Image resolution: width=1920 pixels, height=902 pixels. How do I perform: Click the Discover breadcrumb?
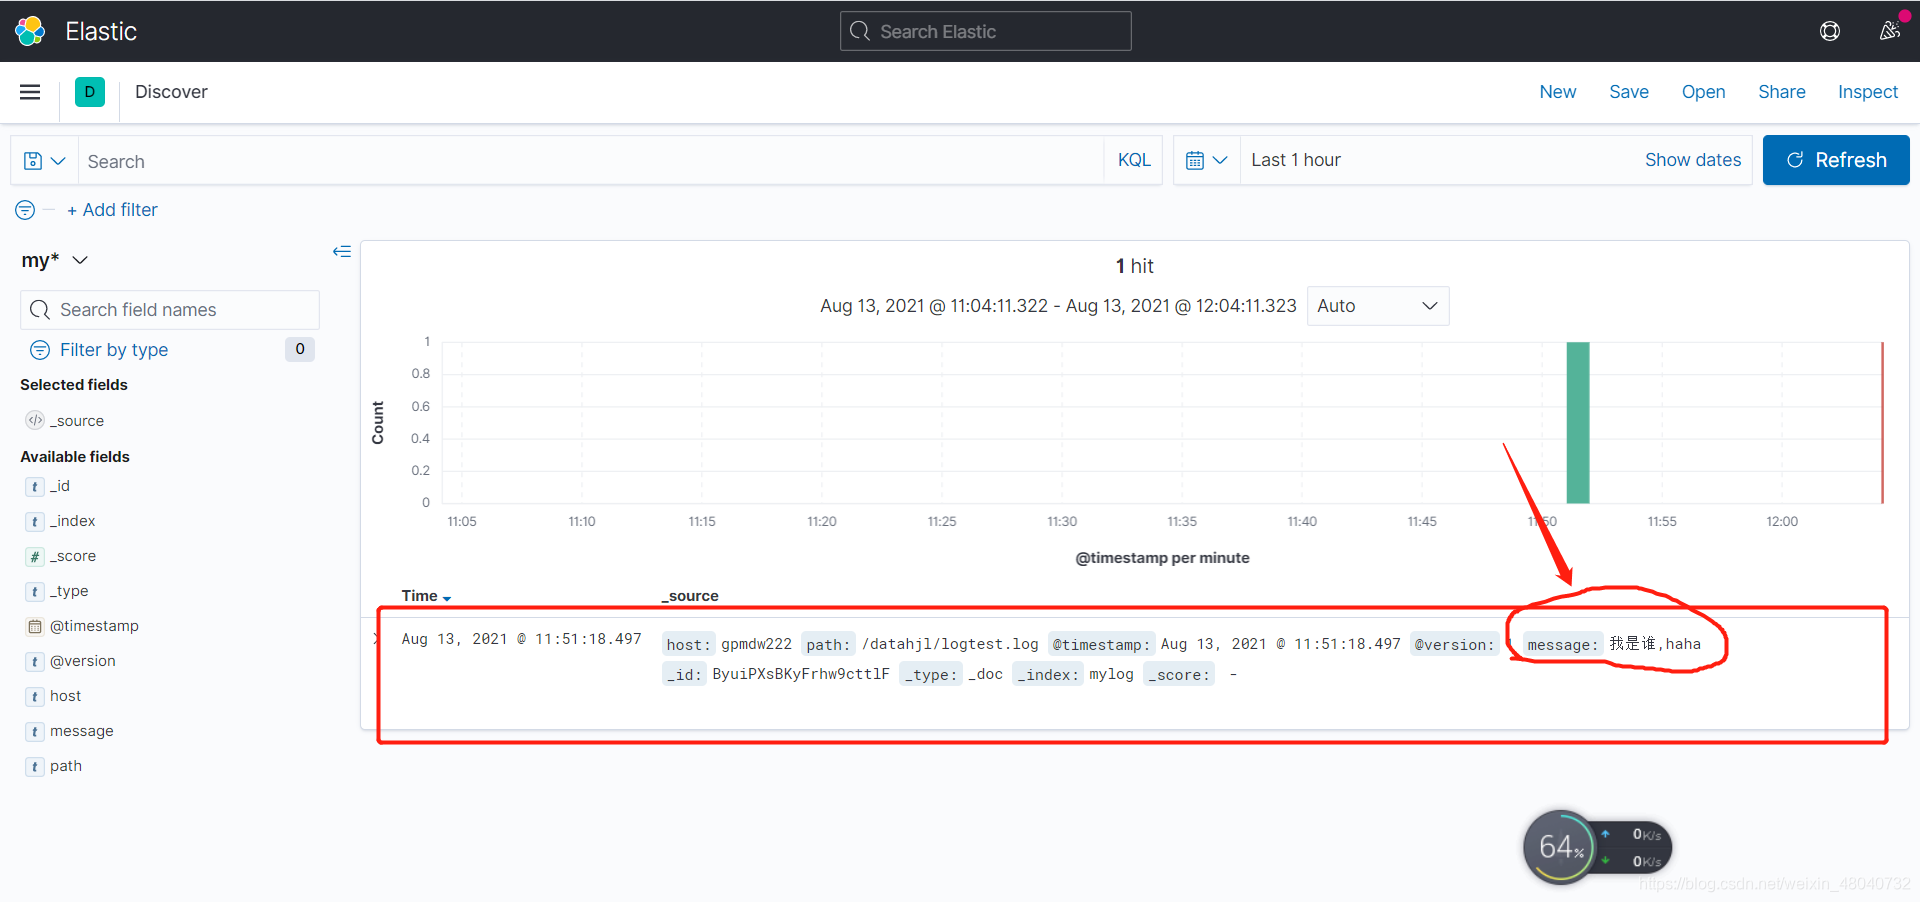click(x=171, y=92)
